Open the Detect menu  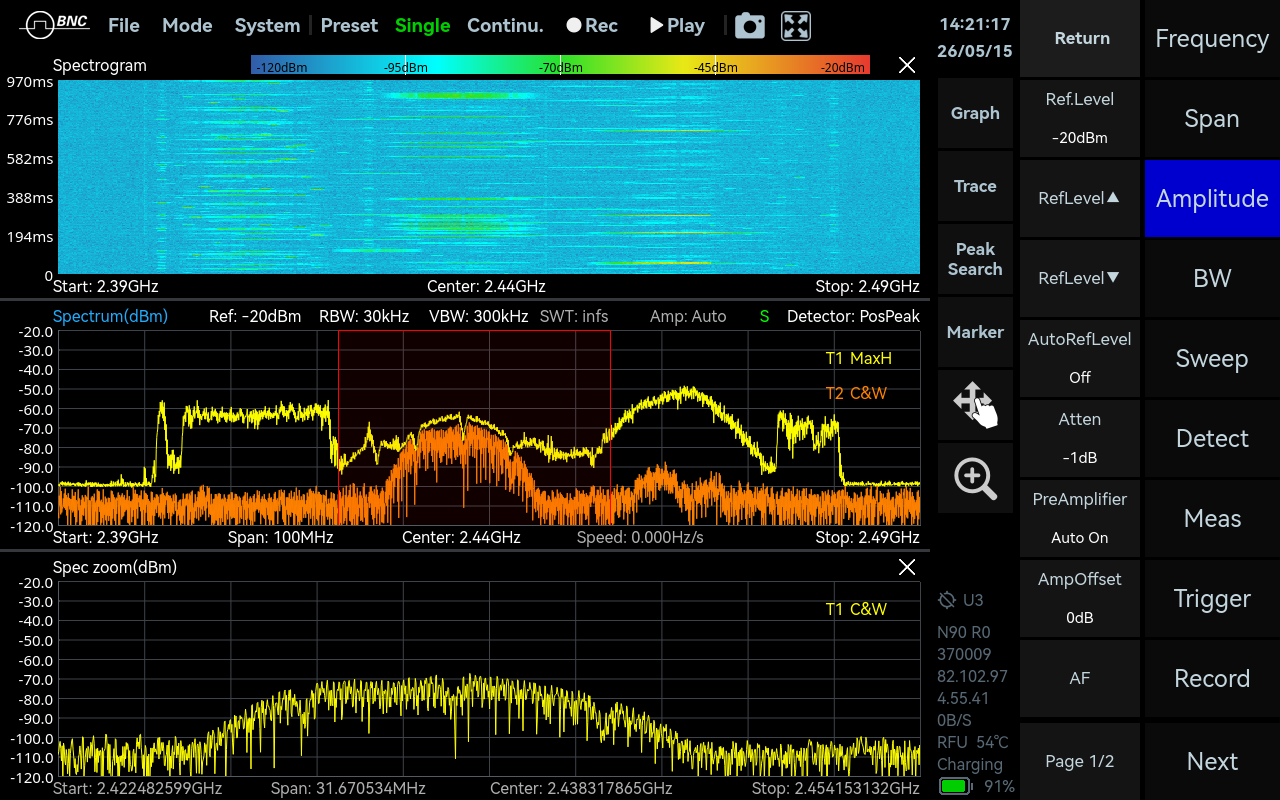[x=1212, y=438]
